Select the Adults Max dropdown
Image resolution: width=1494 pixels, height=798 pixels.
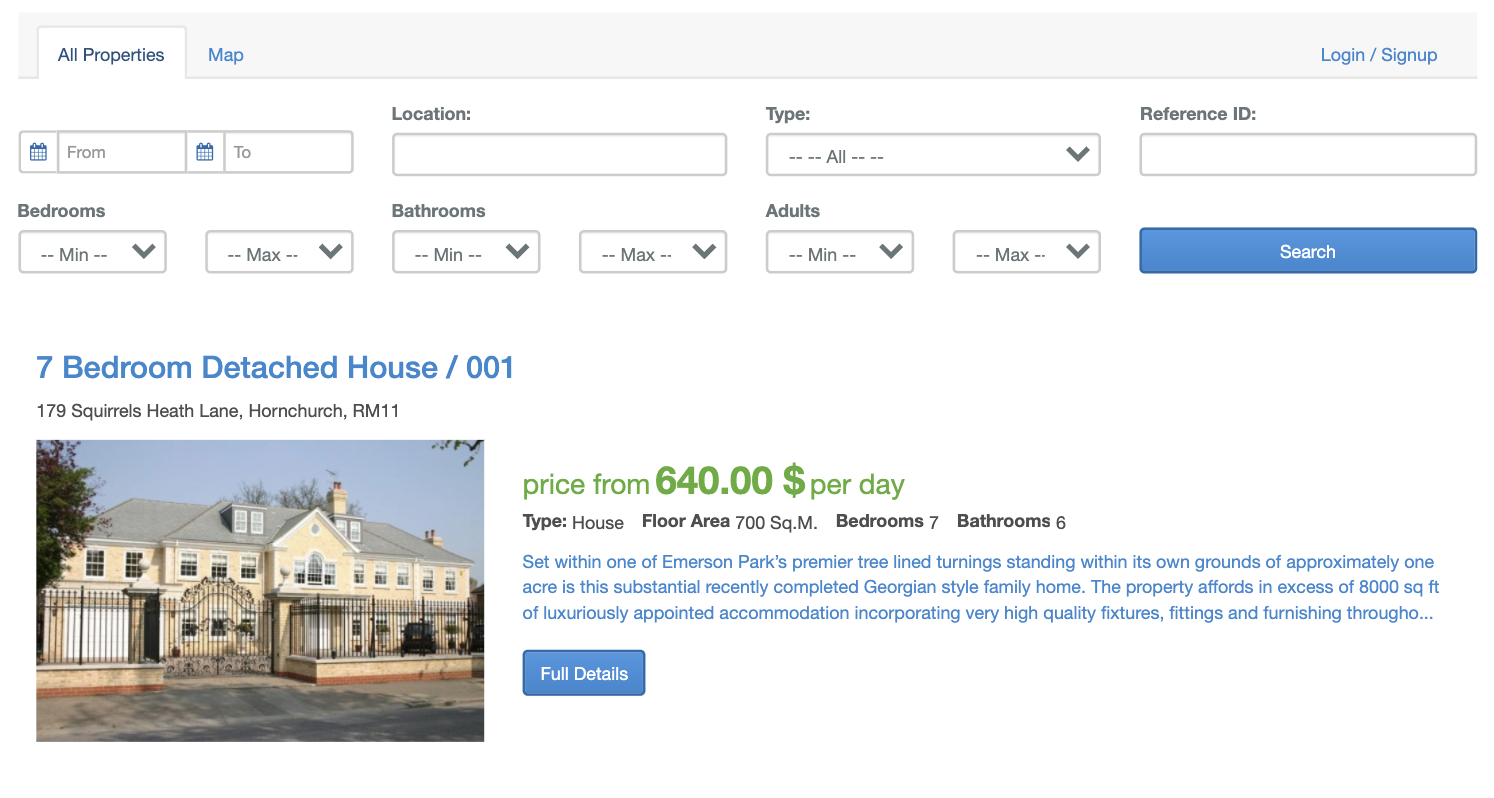tap(1026, 253)
